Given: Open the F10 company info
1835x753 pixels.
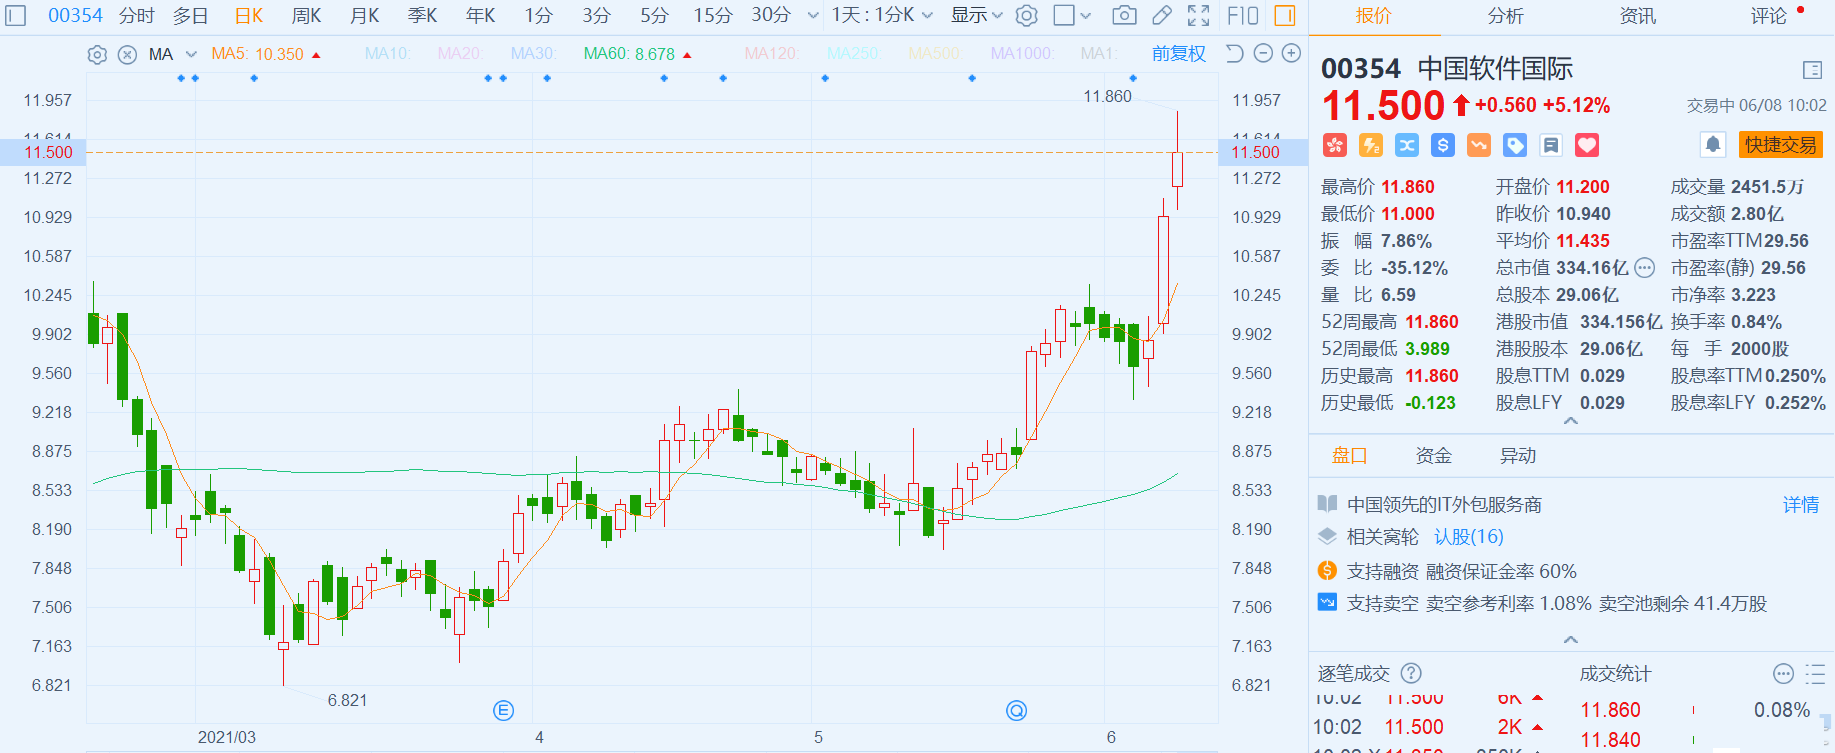Looking at the screenshot, I should click(1242, 15).
